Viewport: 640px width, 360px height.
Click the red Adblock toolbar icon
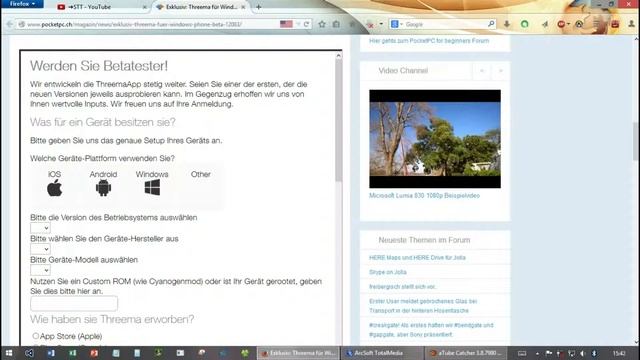click(x=562, y=24)
